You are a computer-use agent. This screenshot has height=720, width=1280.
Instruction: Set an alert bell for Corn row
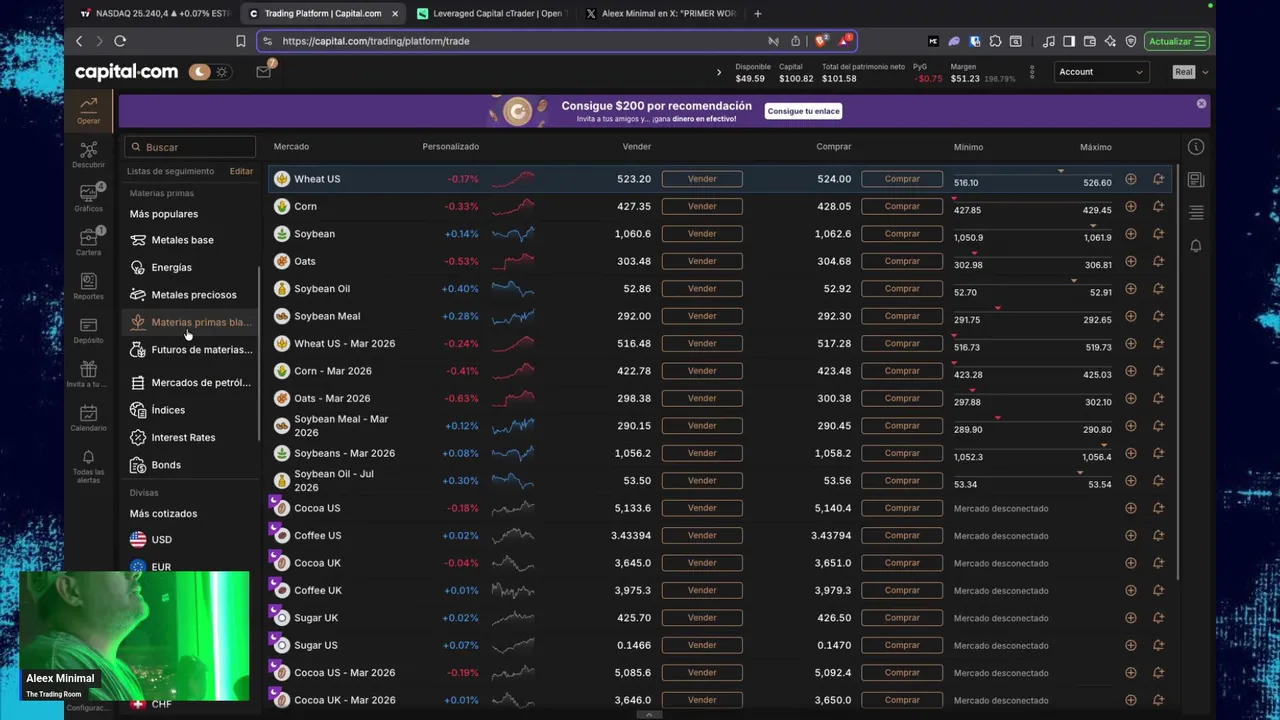(x=1158, y=206)
